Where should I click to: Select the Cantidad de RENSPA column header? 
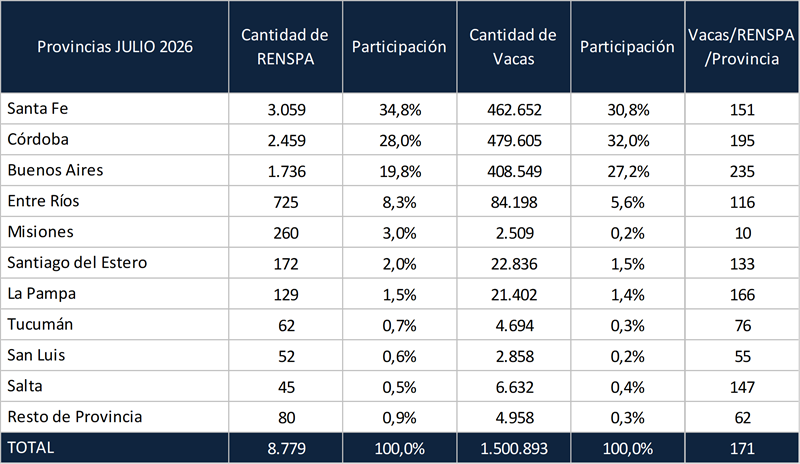tap(286, 46)
